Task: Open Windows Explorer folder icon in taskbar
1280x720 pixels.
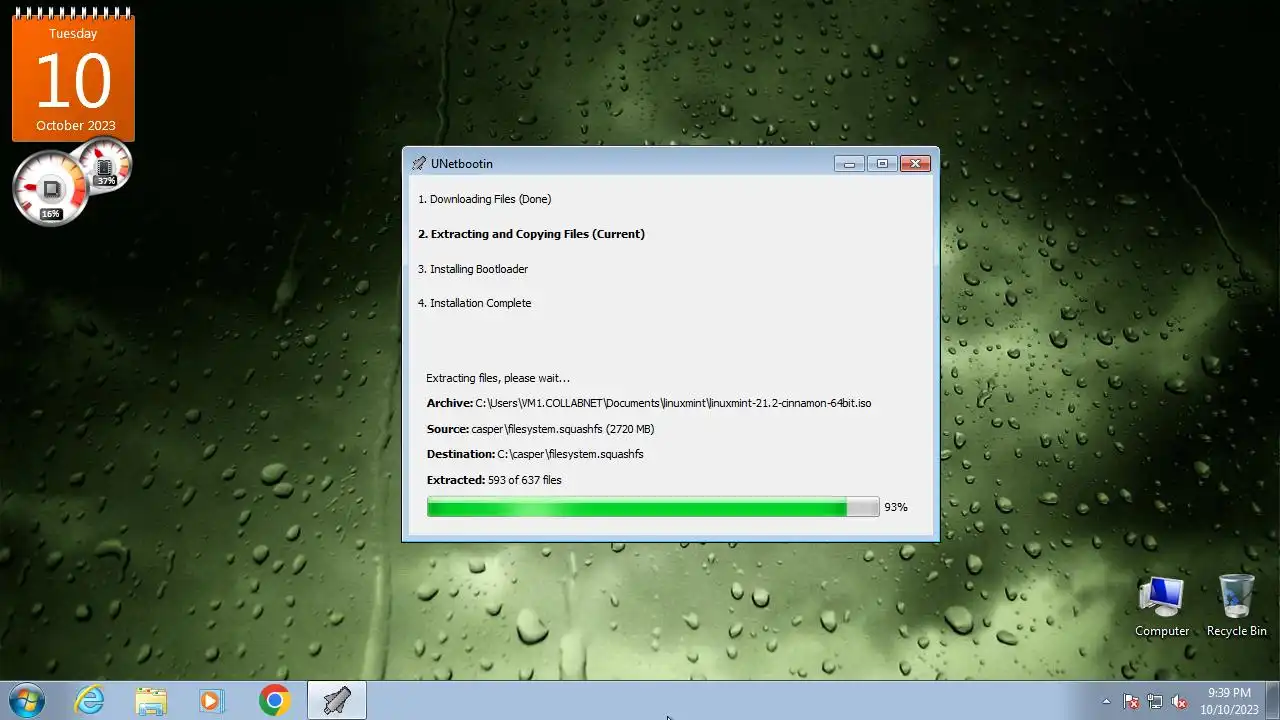Action: pyautogui.click(x=151, y=700)
